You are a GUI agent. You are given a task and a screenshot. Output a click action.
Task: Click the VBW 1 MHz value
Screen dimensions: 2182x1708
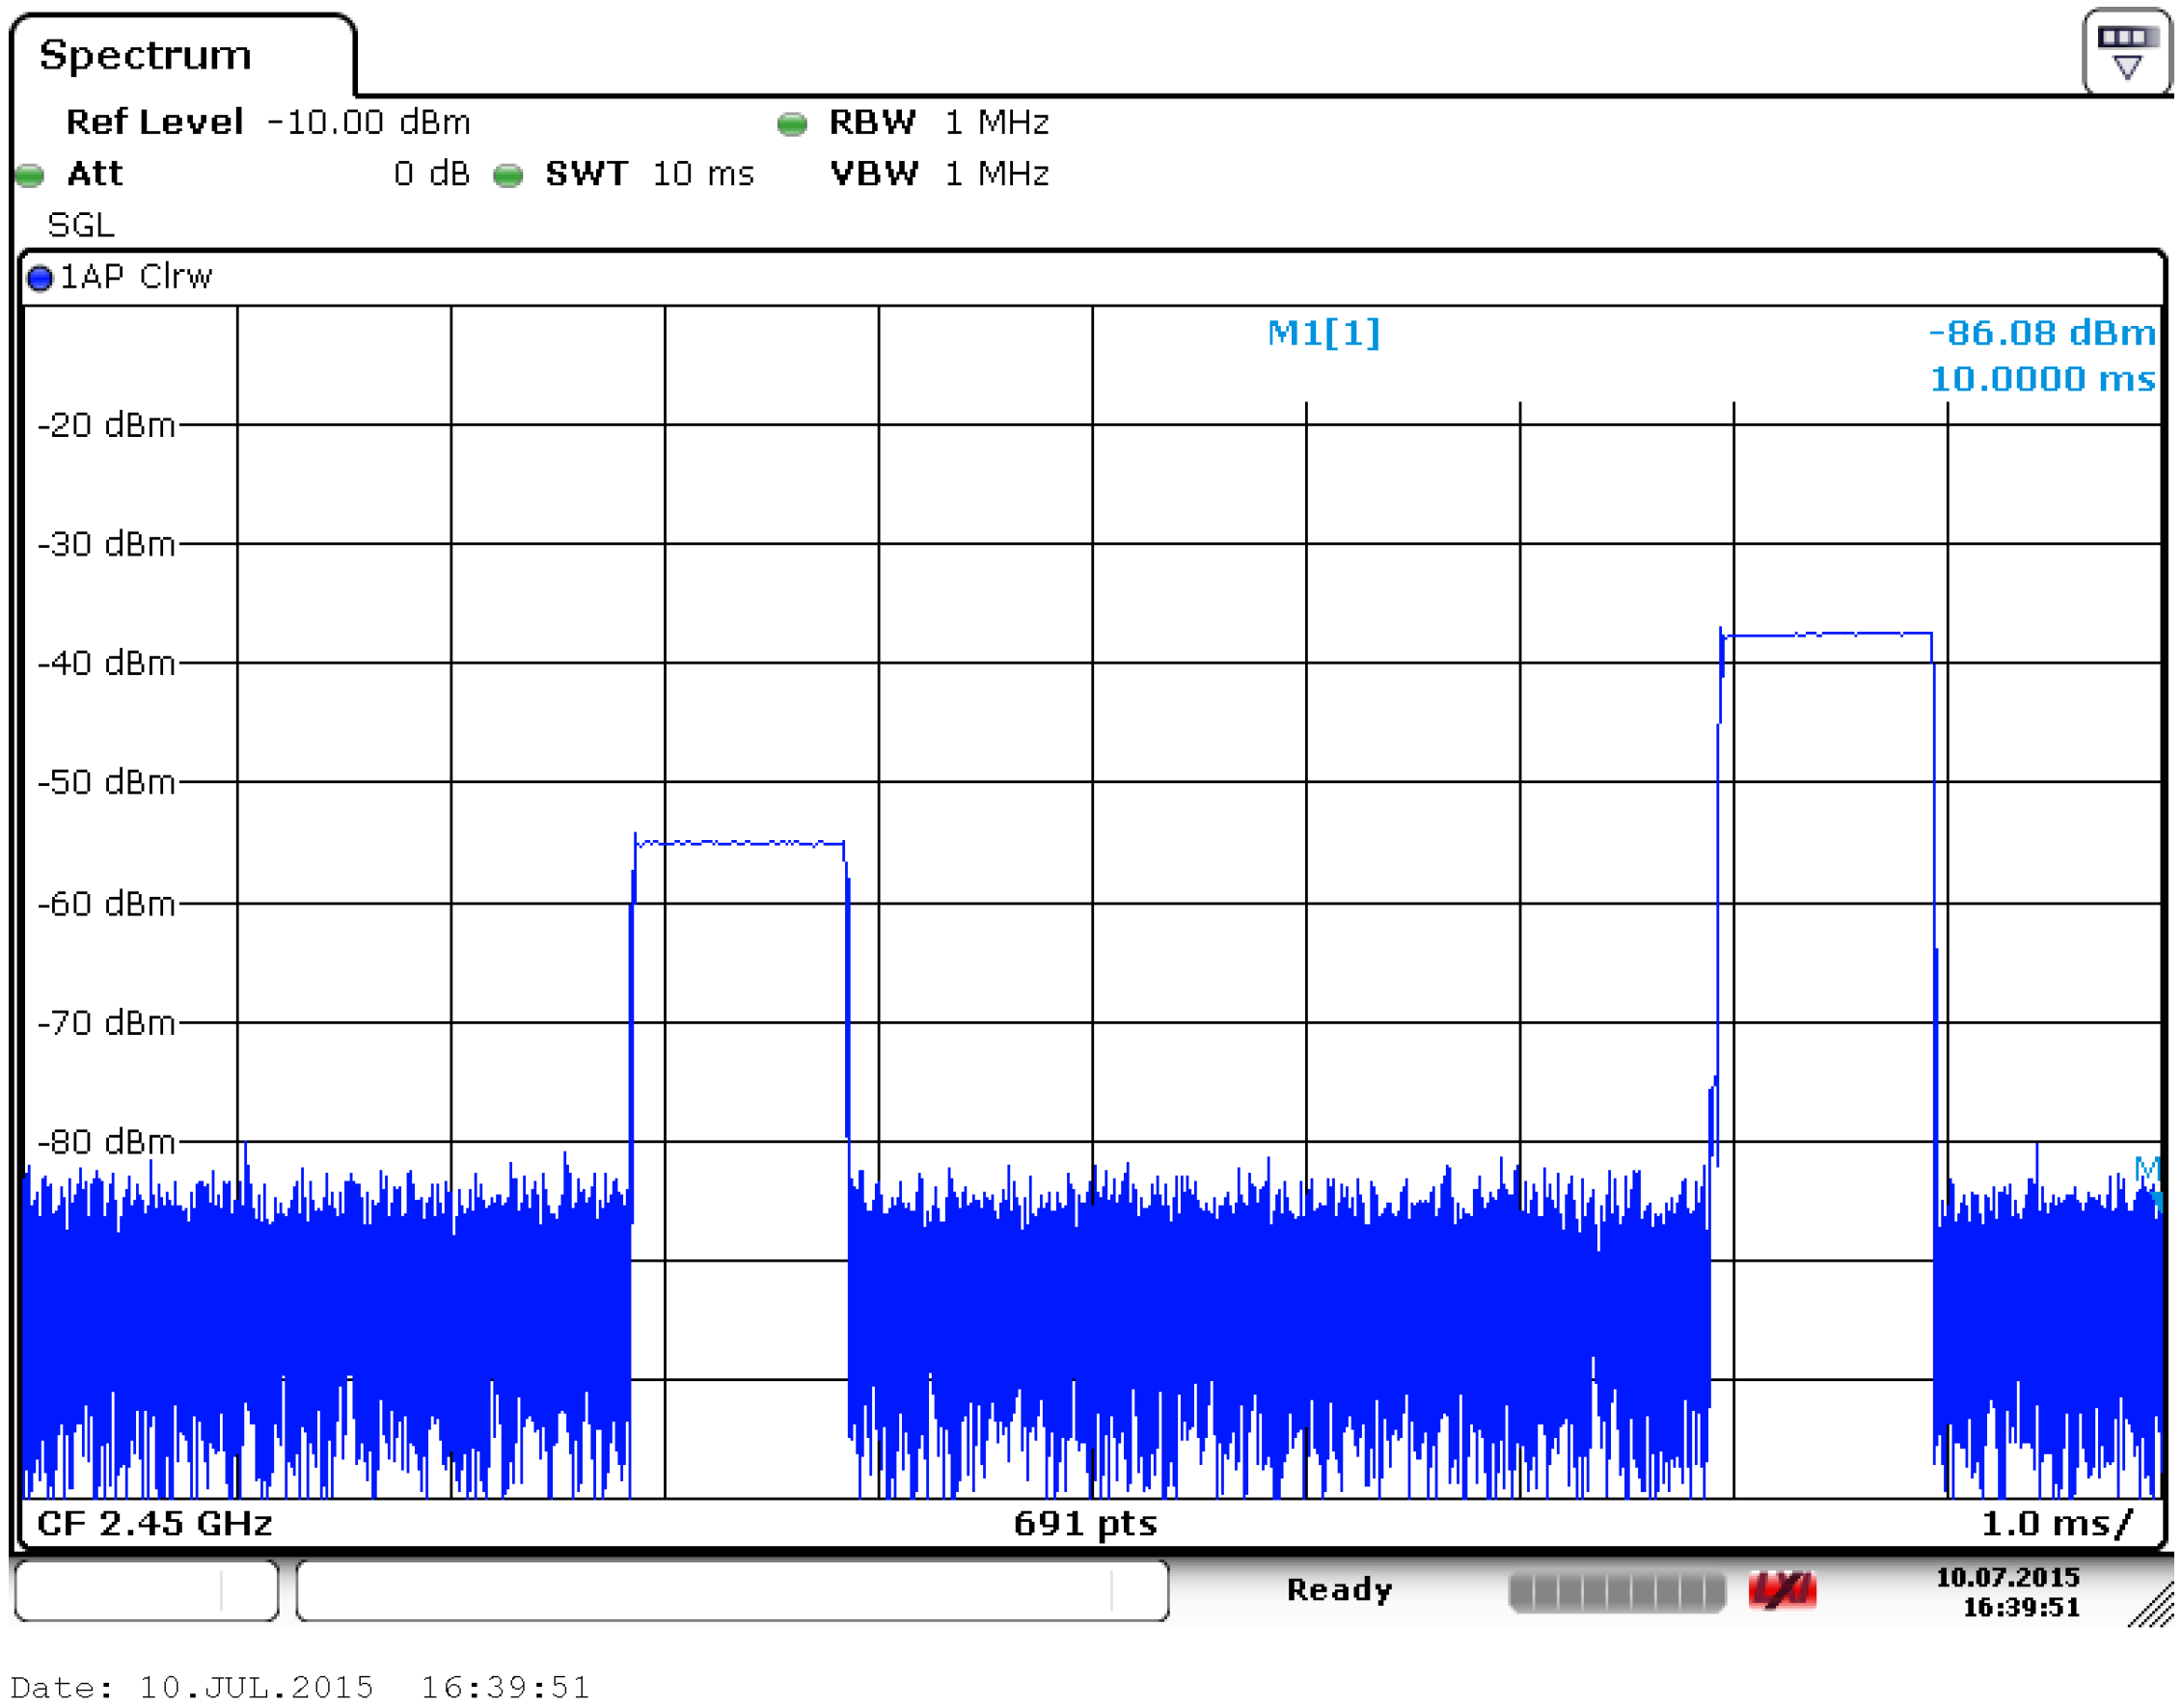pyautogui.click(x=996, y=174)
